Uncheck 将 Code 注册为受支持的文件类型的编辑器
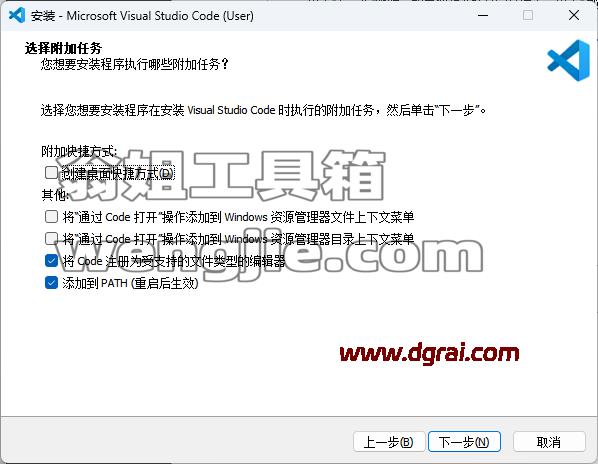 tap(51, 261)
